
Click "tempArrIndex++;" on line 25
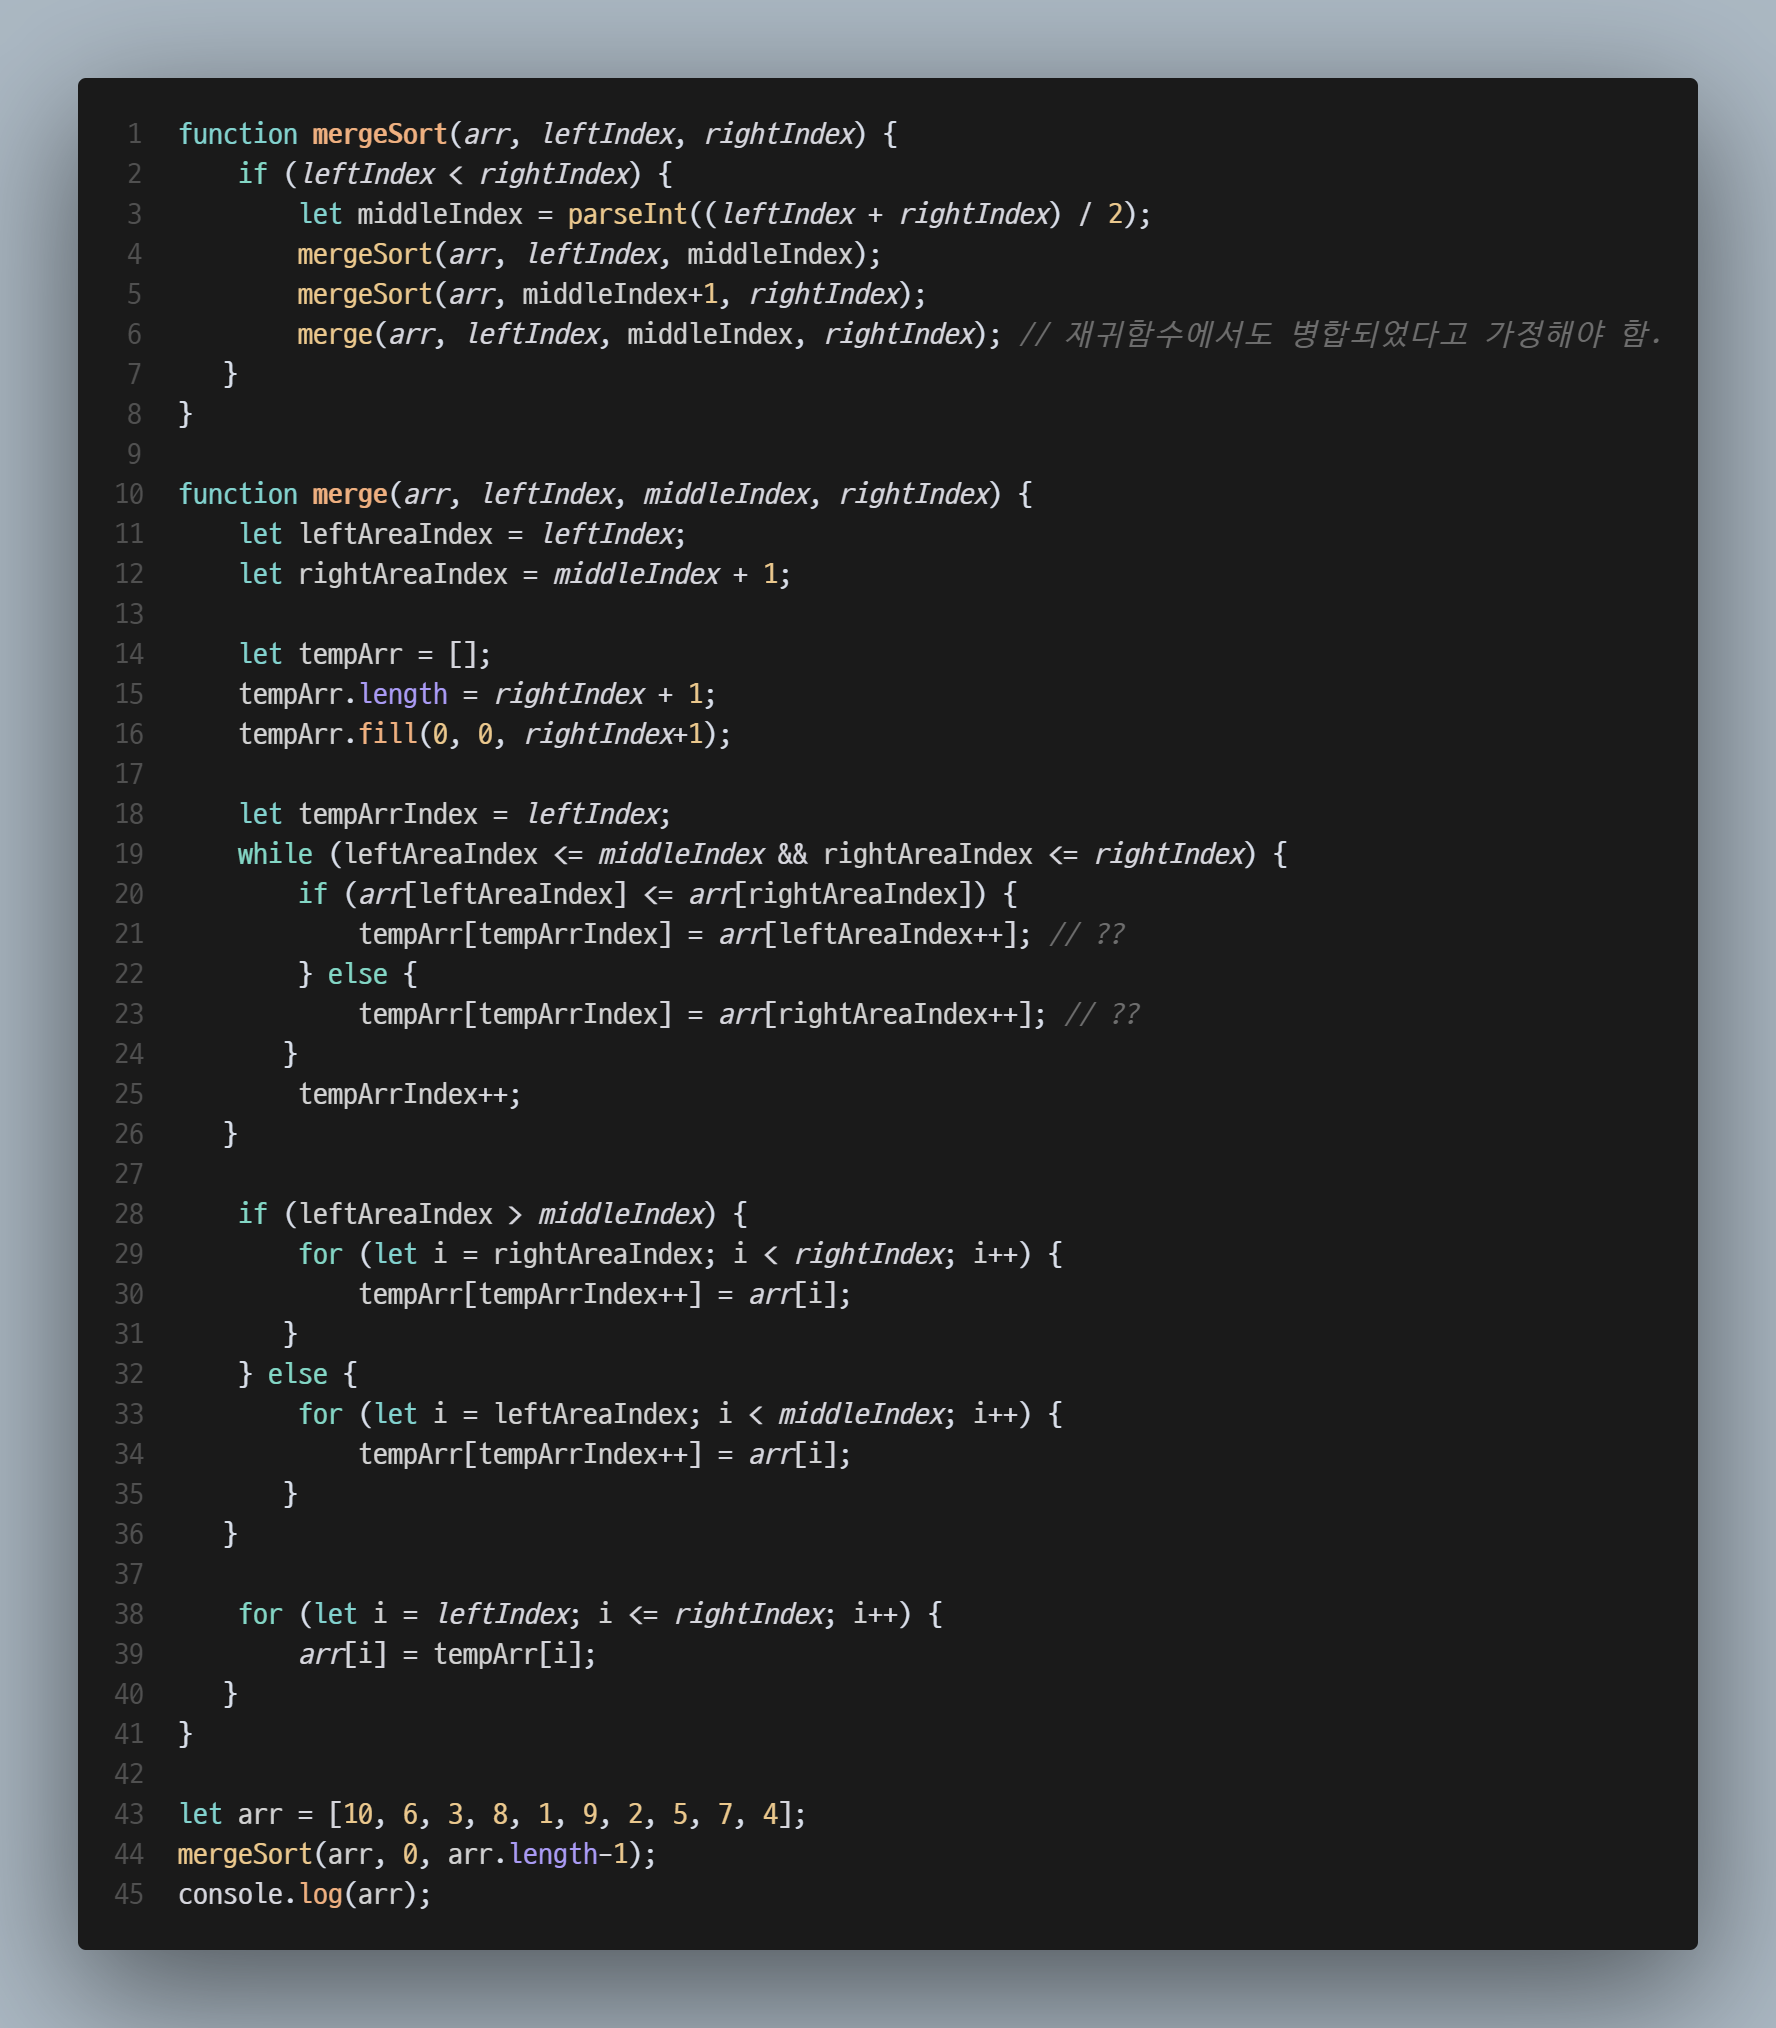click(x=410, y=1094)
